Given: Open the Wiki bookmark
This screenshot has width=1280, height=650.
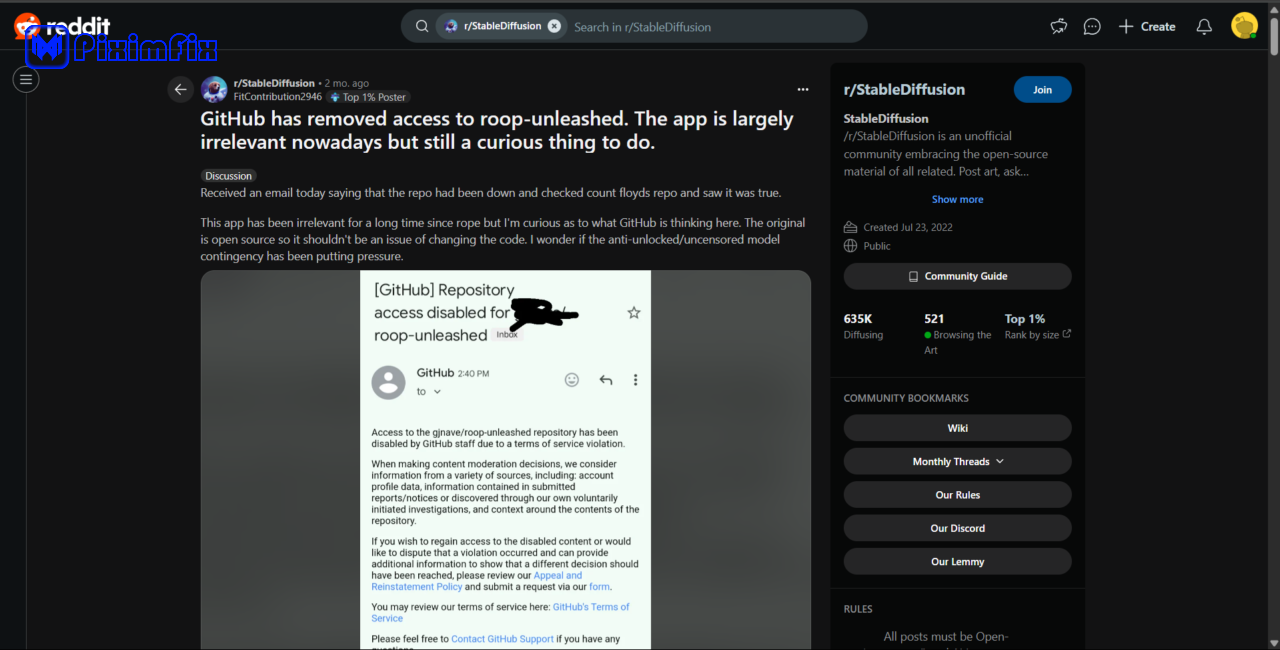Looking at the screenshot, I should 957,428.
